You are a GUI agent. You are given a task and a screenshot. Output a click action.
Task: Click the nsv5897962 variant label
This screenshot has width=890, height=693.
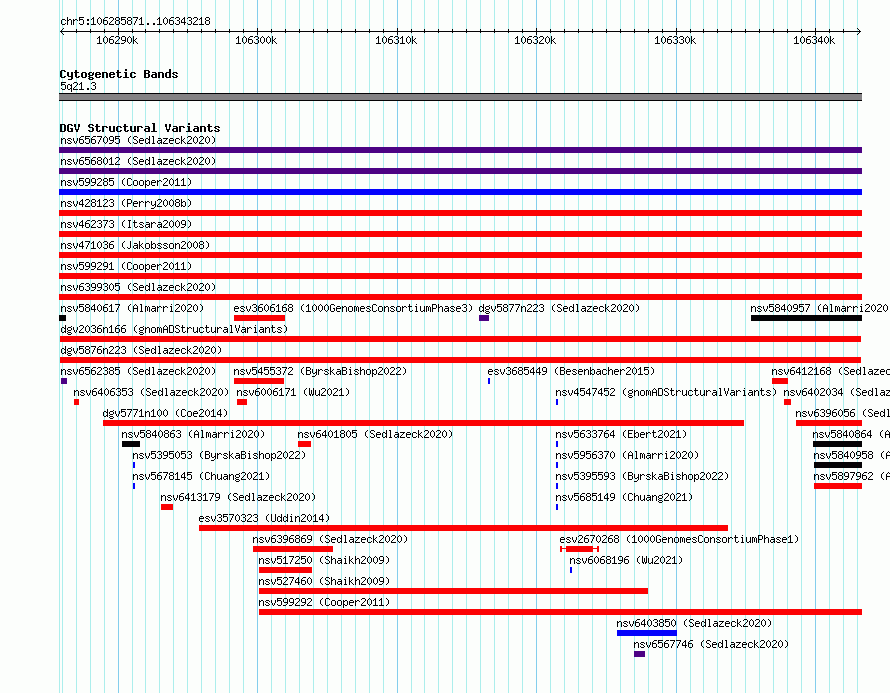click(x=851, y=476)
